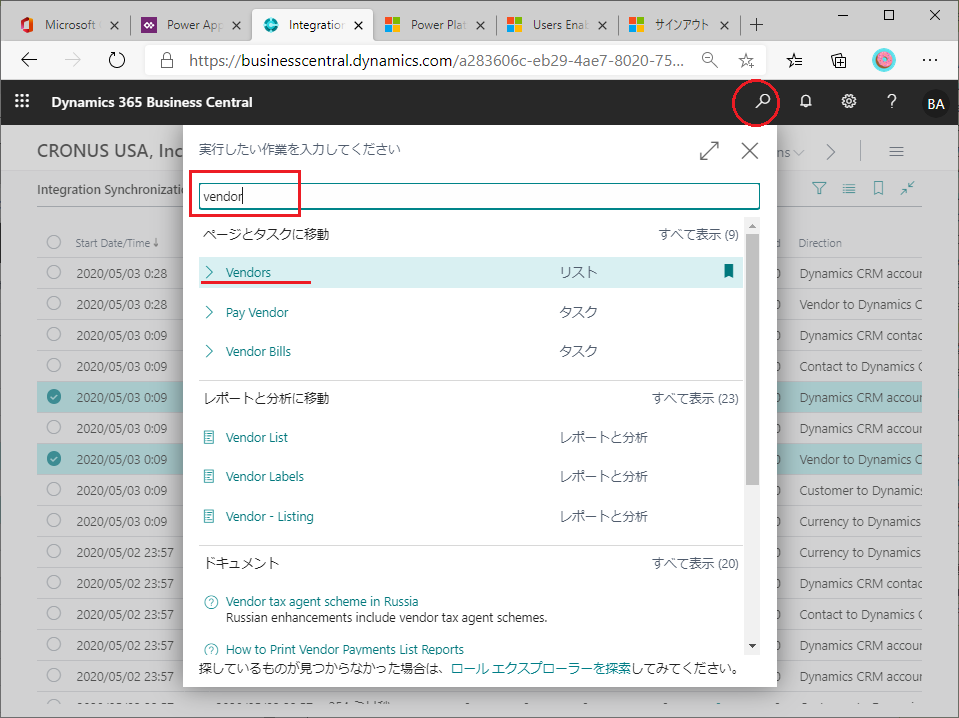Viewport: 959px width, 718px height.
Task: Open ロール エクスプローラーを探索 link
Action: (540, 668)
